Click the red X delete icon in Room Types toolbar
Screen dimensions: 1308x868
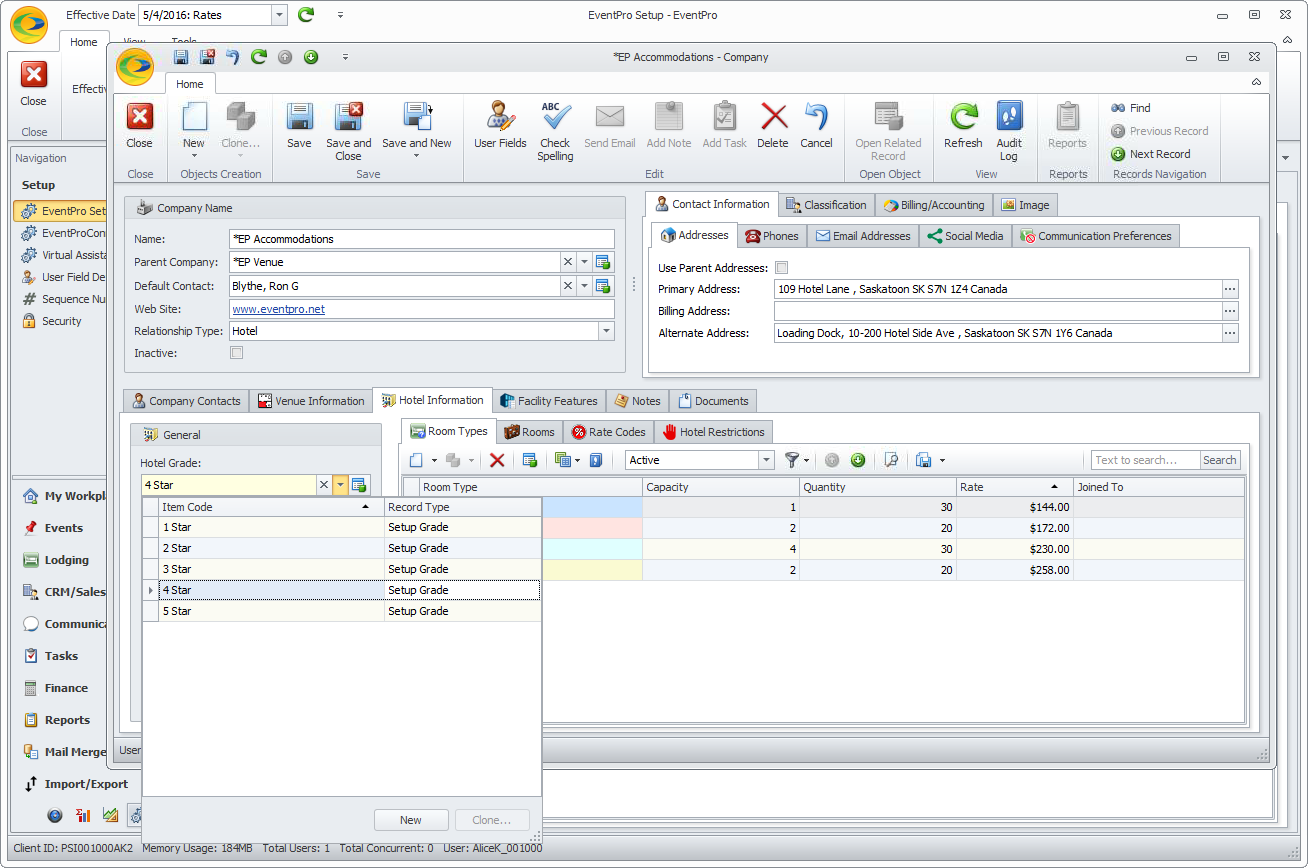point(497,460)
